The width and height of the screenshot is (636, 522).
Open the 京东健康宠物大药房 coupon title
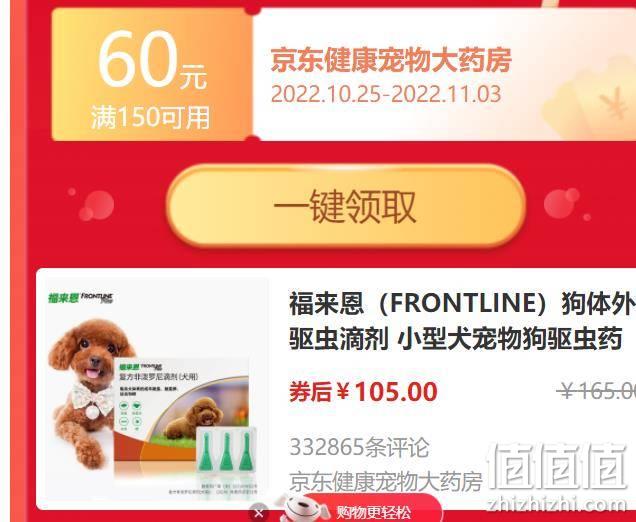pyautogui.click(x=391, y=60)
